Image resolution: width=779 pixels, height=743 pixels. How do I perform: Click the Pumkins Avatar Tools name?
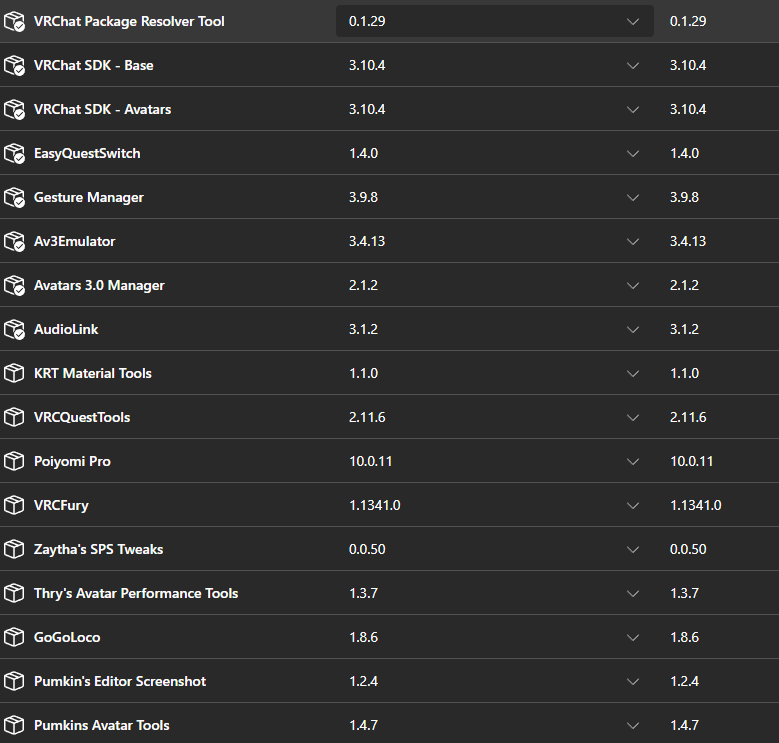(x=101, y=725)
